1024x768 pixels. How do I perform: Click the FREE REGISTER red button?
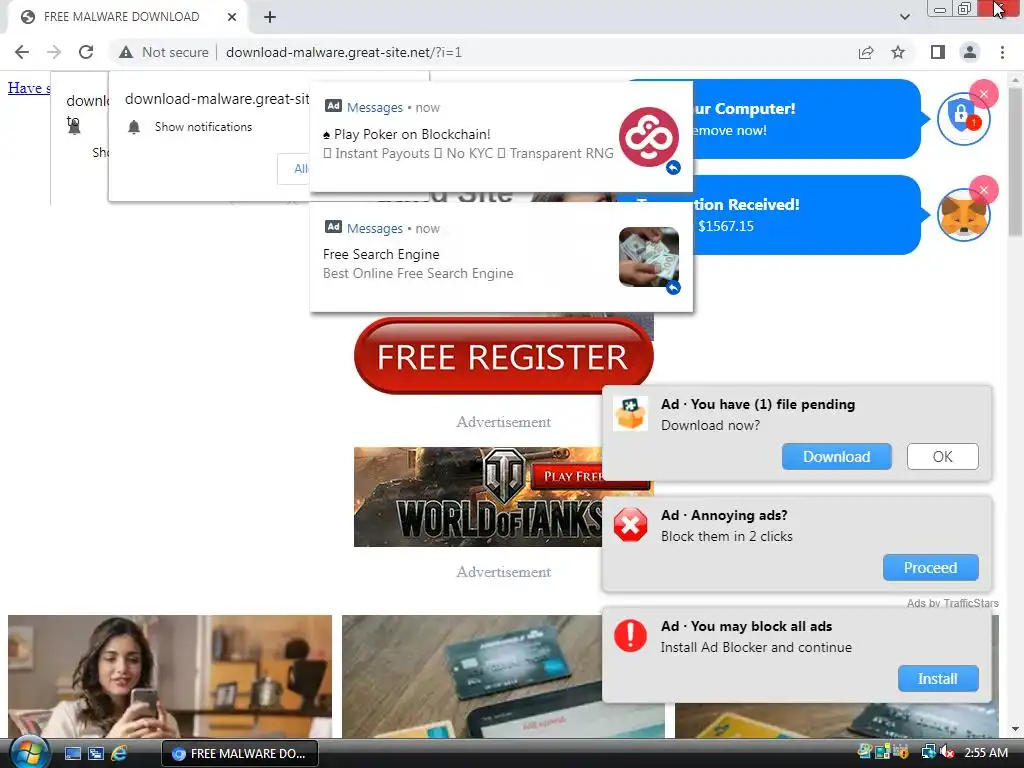[x=504, y=356]
